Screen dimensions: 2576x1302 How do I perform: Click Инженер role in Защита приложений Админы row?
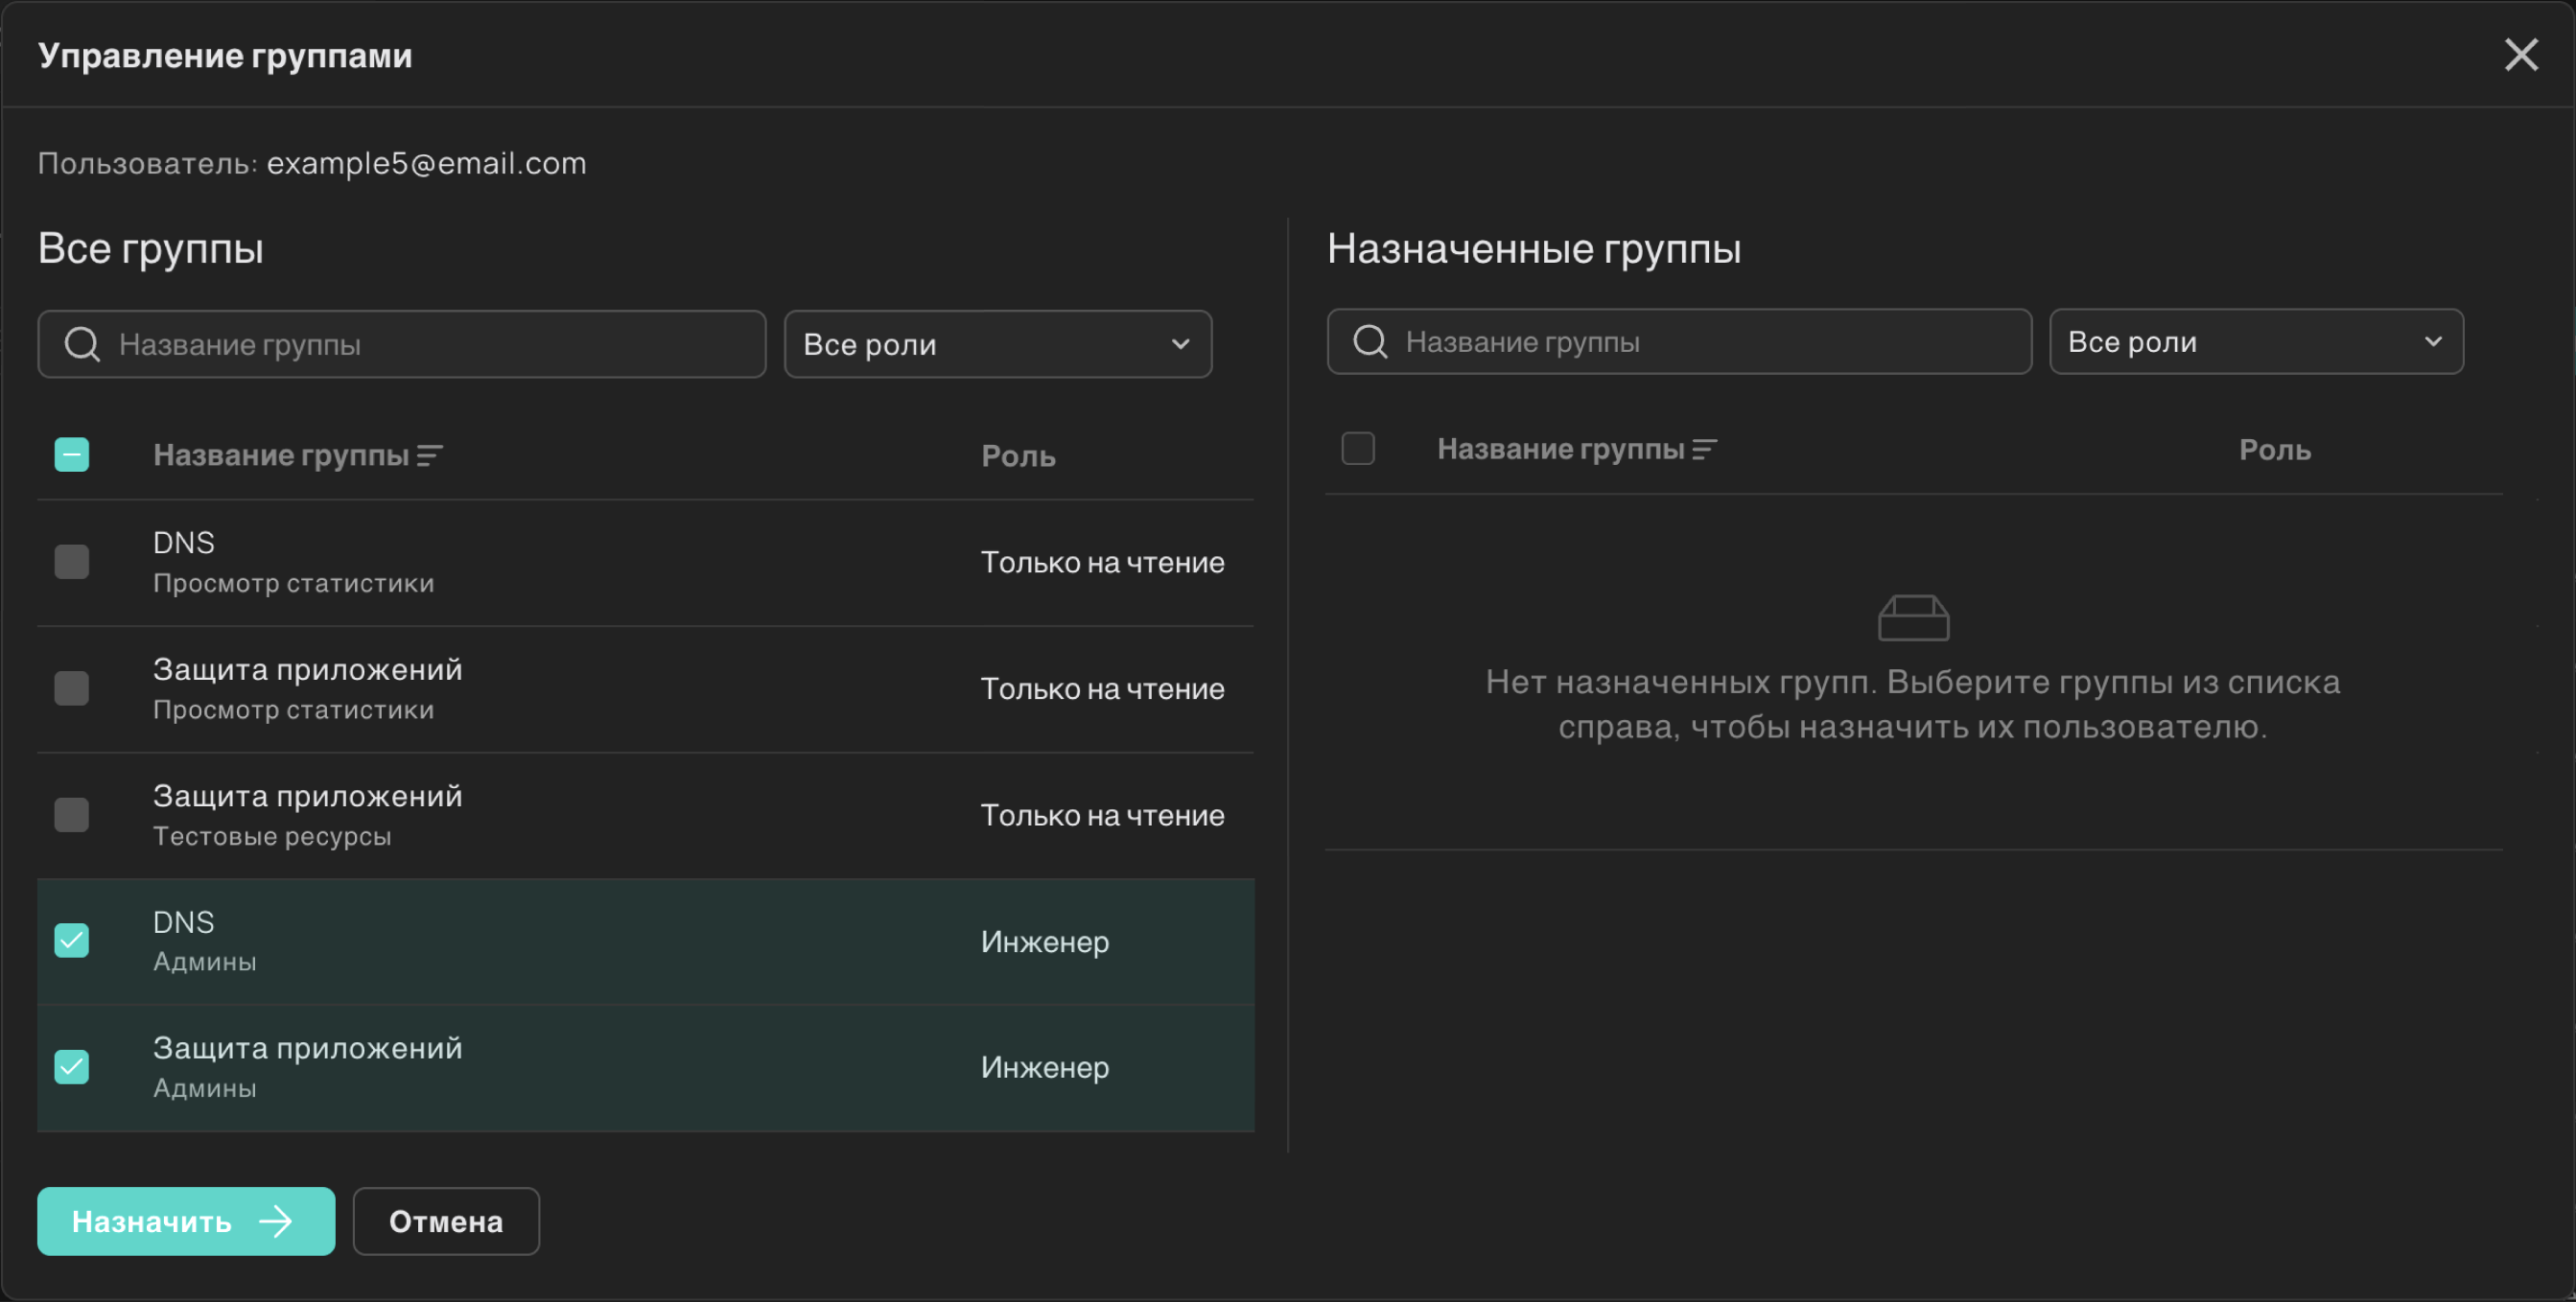(x=1045, y=1068)
